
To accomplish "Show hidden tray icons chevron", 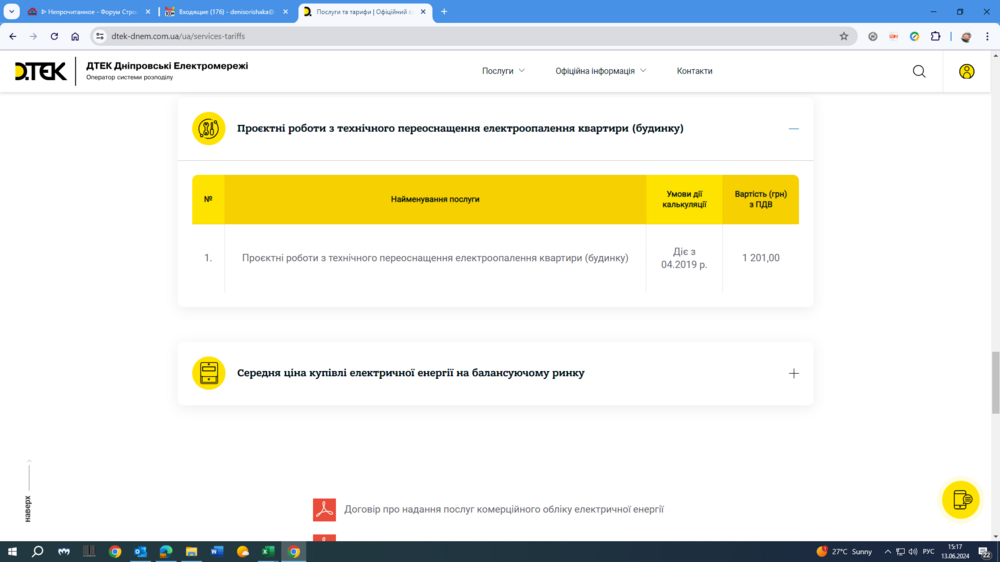I will (x=887, y=551).
